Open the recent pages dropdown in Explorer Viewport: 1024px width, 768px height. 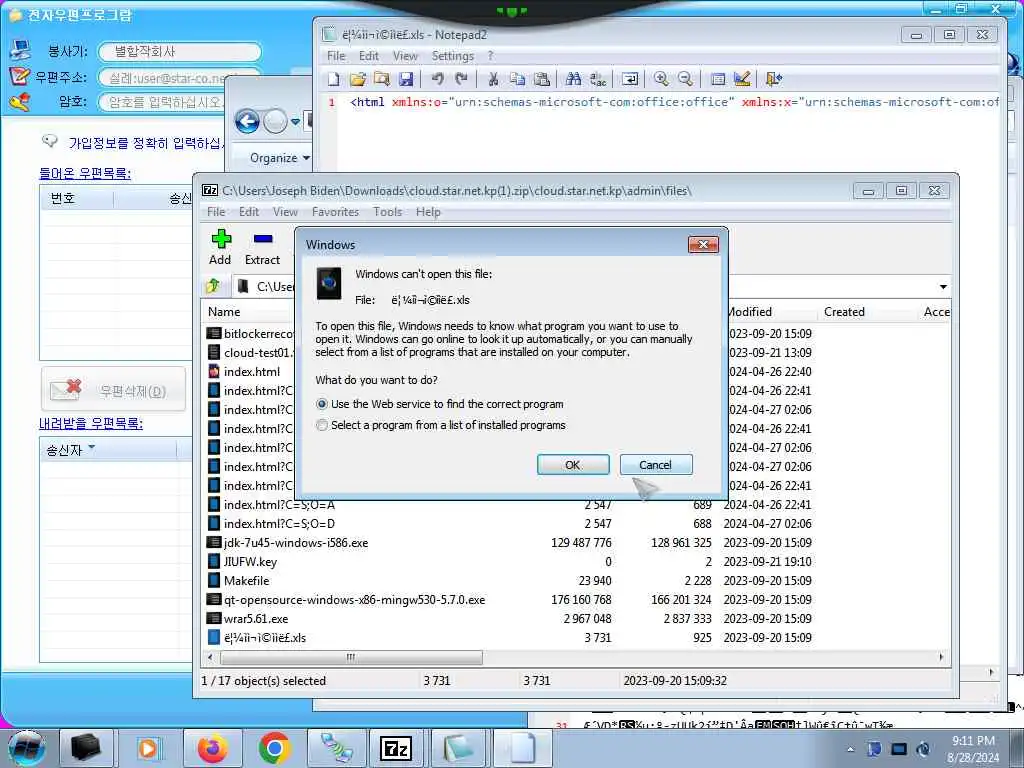(296, 121)
